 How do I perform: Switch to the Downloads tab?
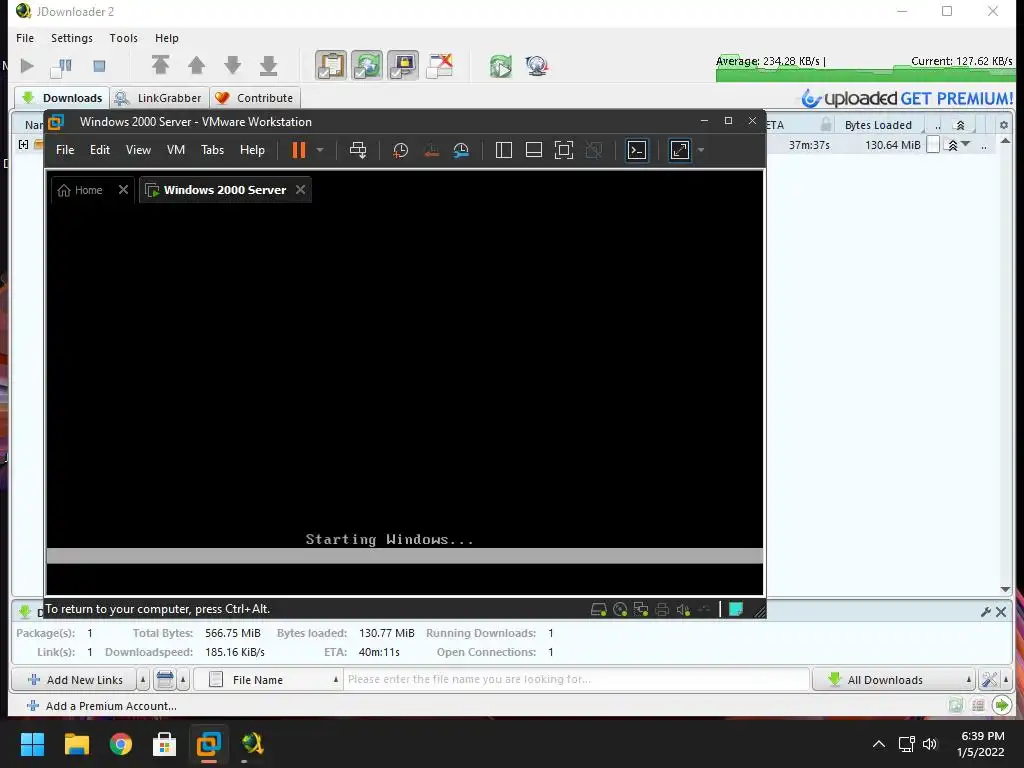coord(62,98)
